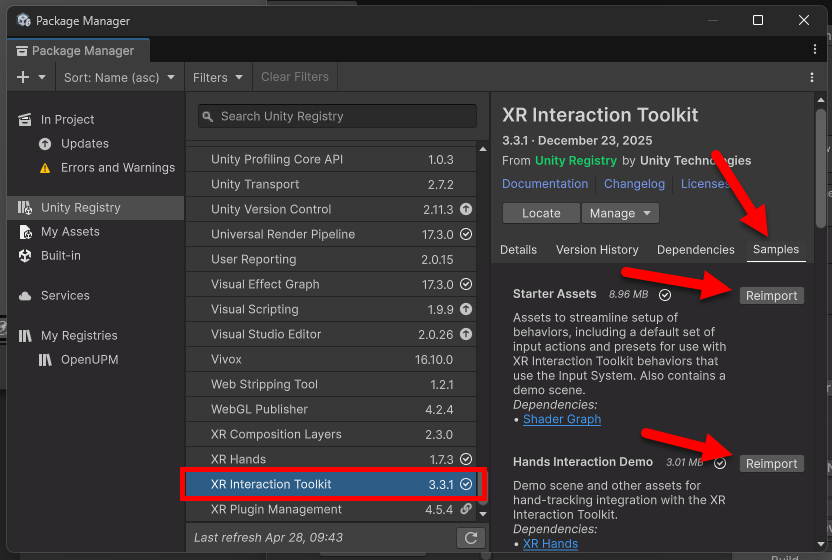This screenshot has width=832, height=560.
Task: Click dependency link icon for XR Plugin Management
Action: (x=466, y=509)
